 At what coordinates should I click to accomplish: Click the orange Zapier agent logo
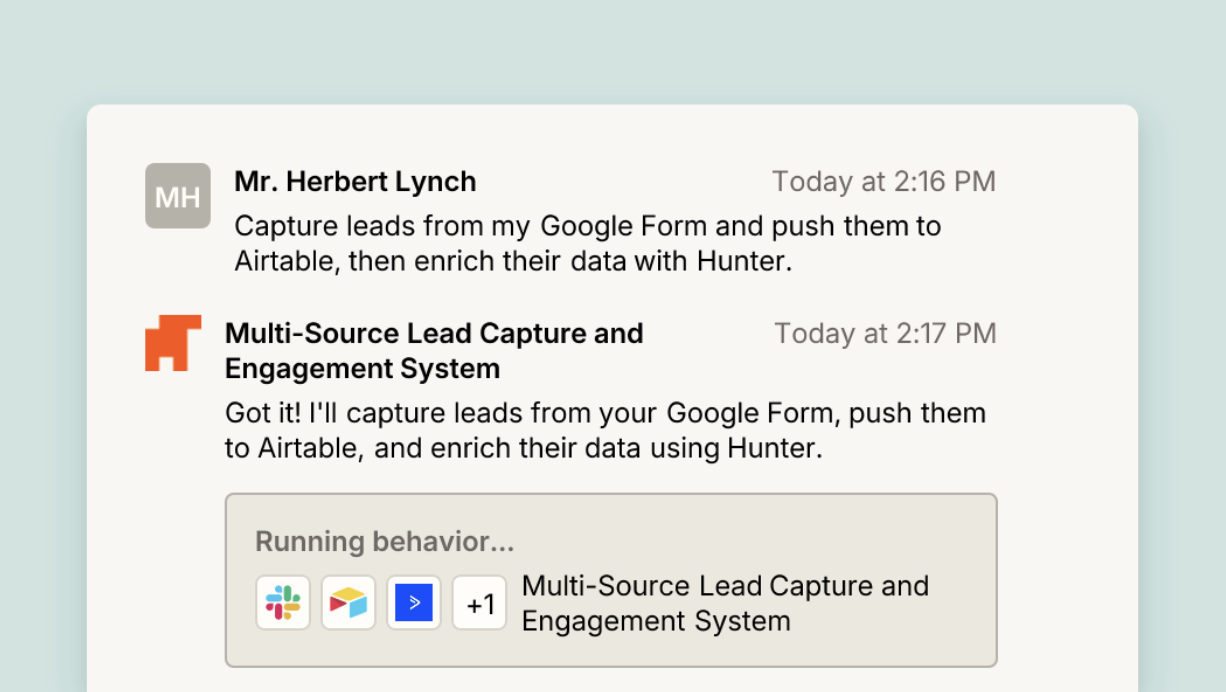click(173, 343)
